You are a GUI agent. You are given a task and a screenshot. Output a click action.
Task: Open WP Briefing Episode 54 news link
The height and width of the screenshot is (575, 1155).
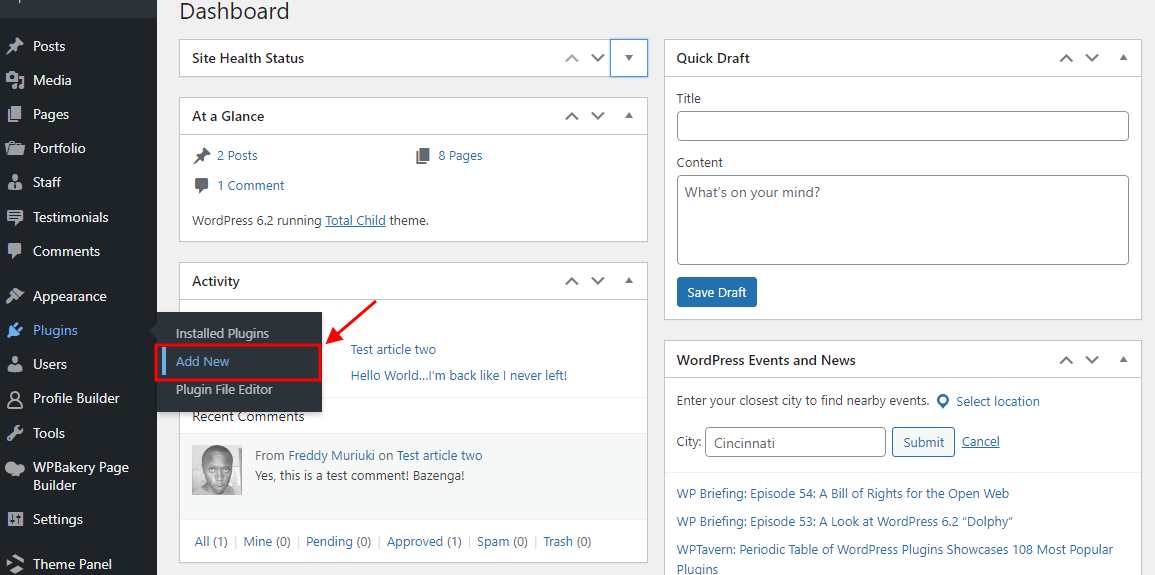(843, 494)
